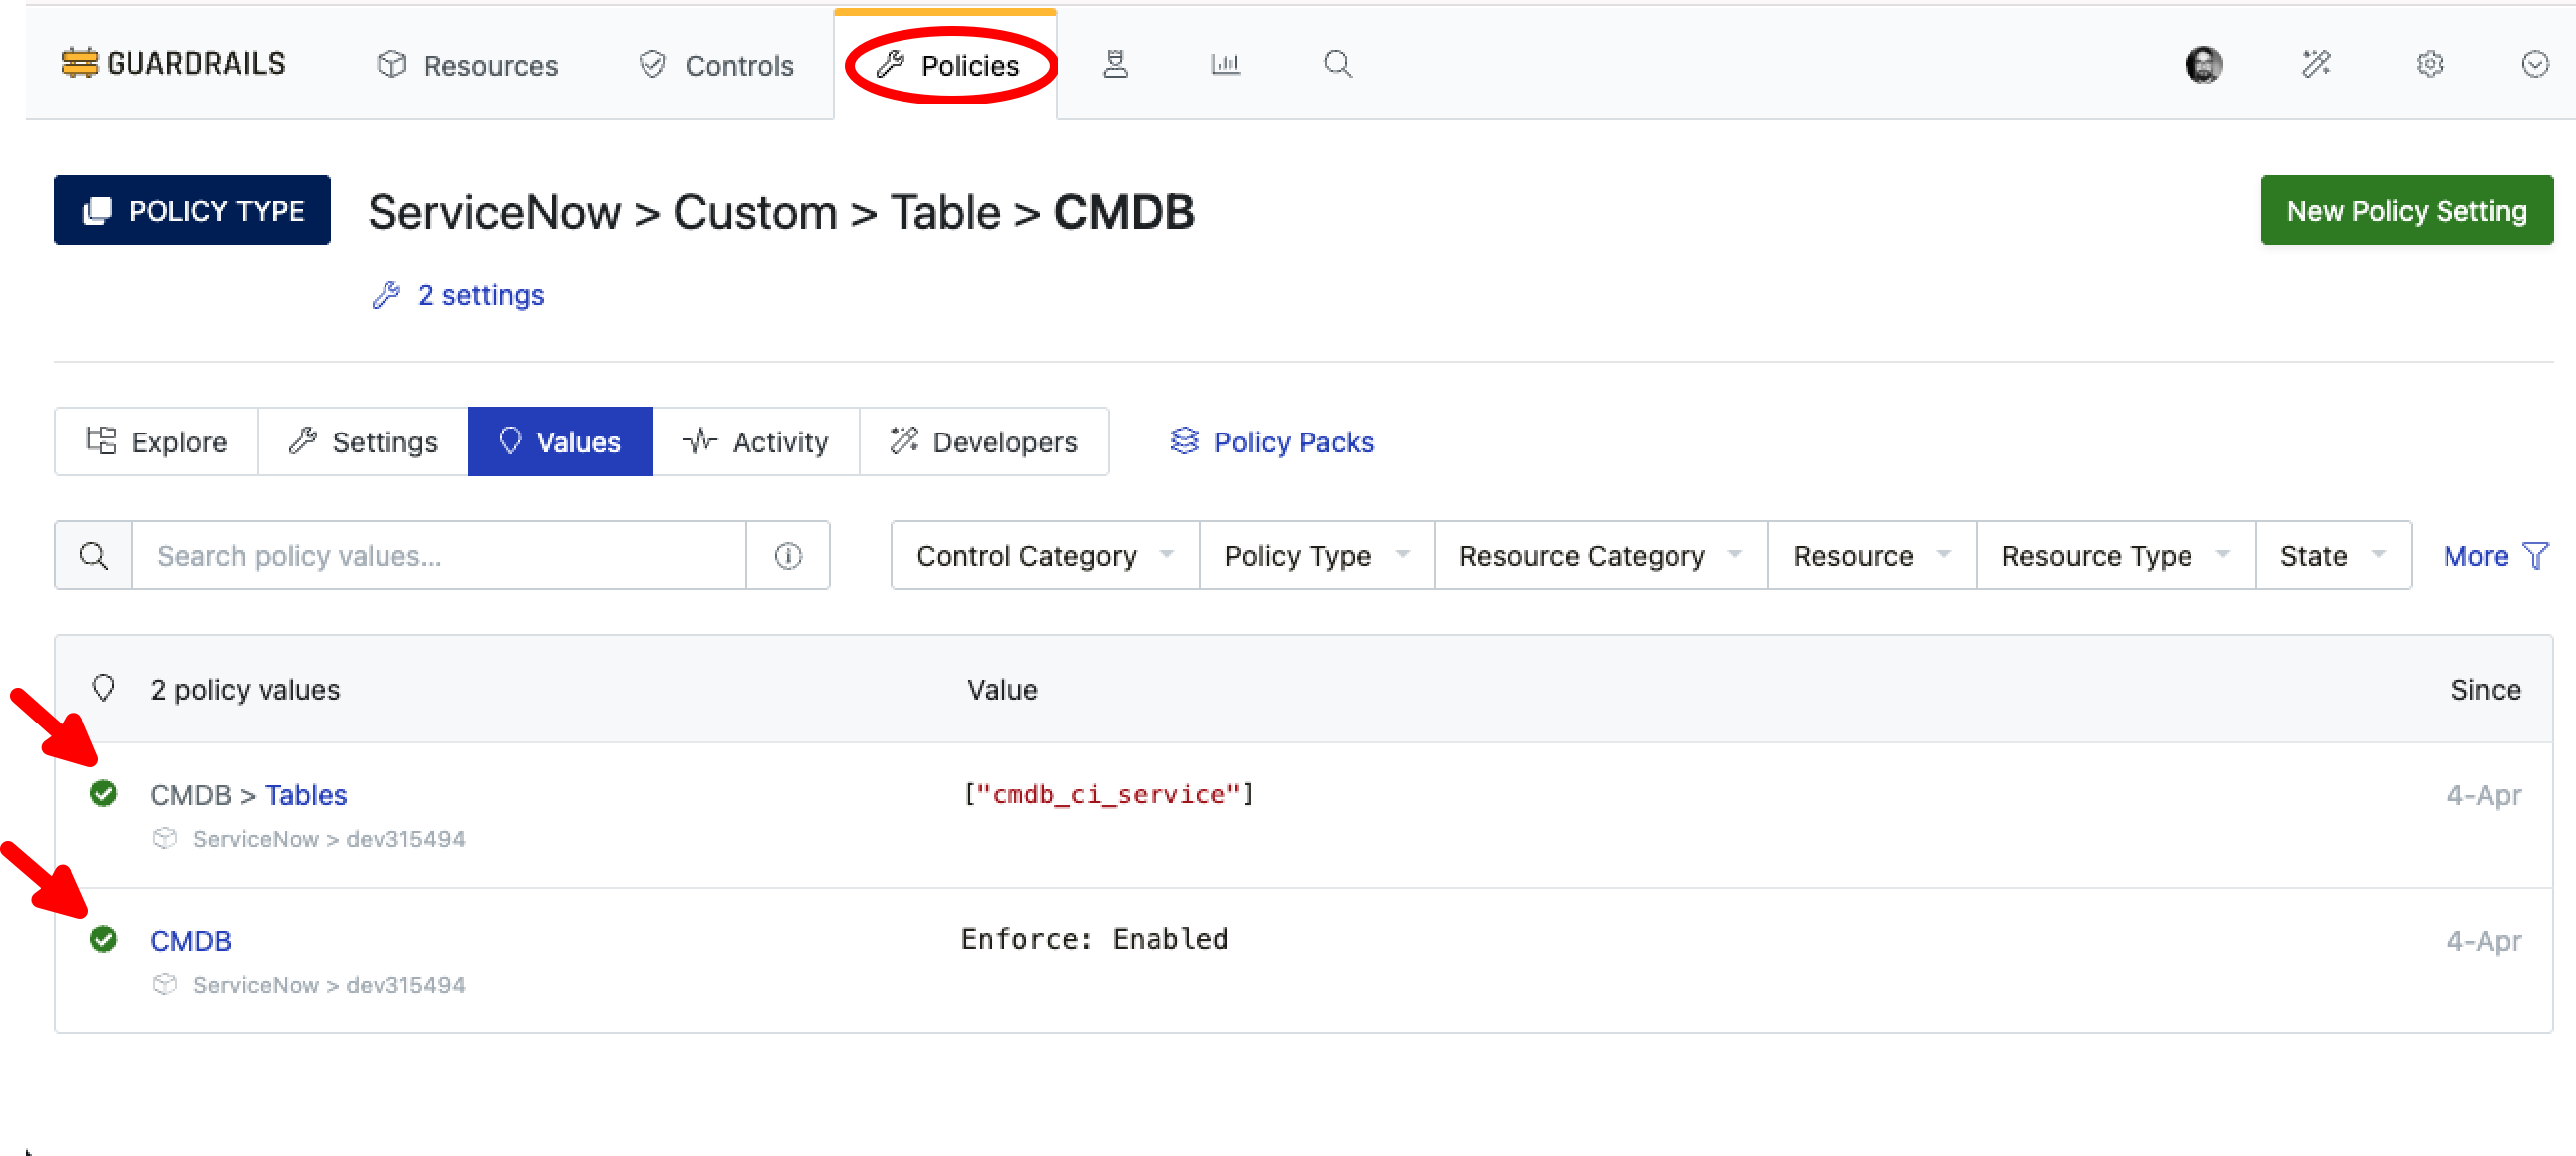Switch to the Activity tab
This screenshot has width=2576, height=1156.
(x=757, y=441)
